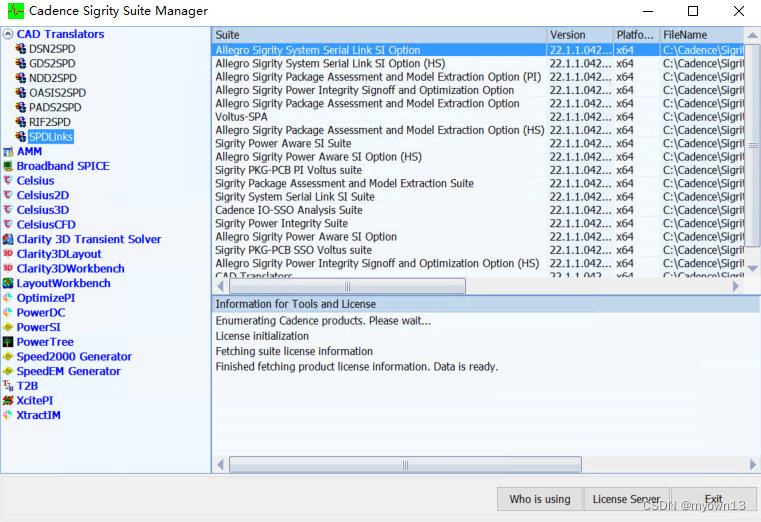The image size is (761, 522).
Task: Maximize the Suite Manager window
Action: pos(693,11)
